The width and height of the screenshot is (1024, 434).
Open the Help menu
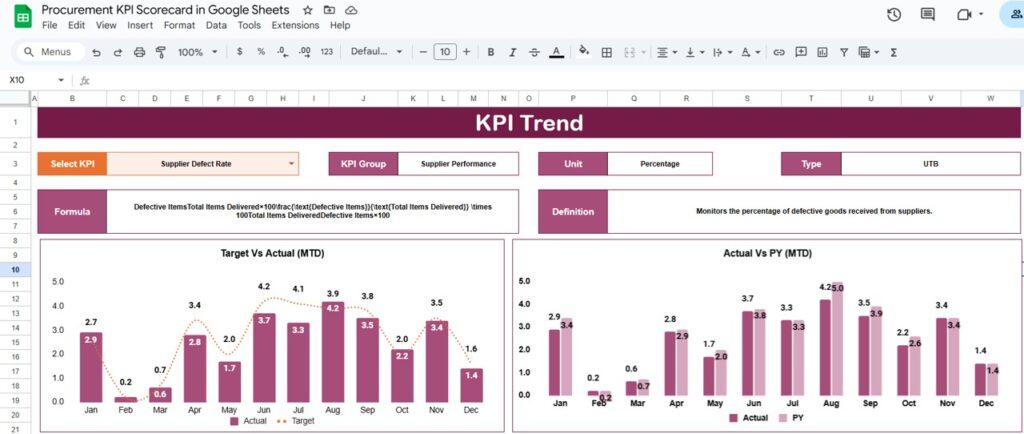click(340, 25)
